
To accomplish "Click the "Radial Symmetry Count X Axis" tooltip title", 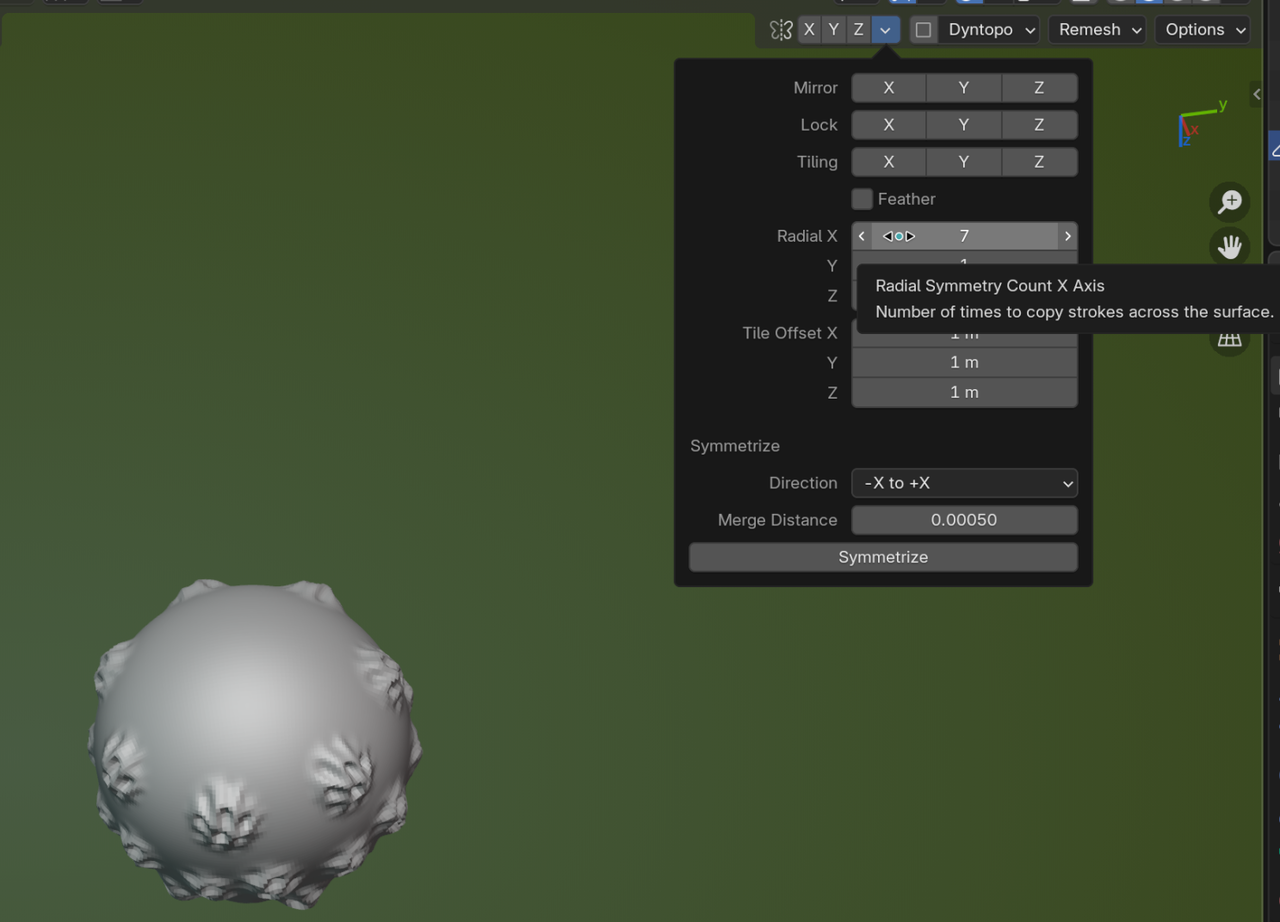I will [x=990, y=286].
